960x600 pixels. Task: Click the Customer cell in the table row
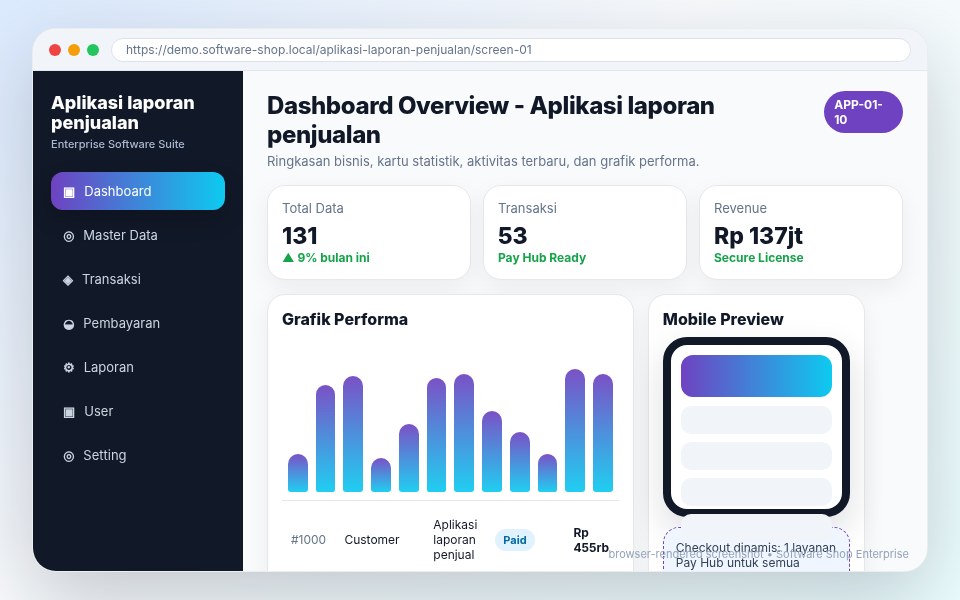372,540
